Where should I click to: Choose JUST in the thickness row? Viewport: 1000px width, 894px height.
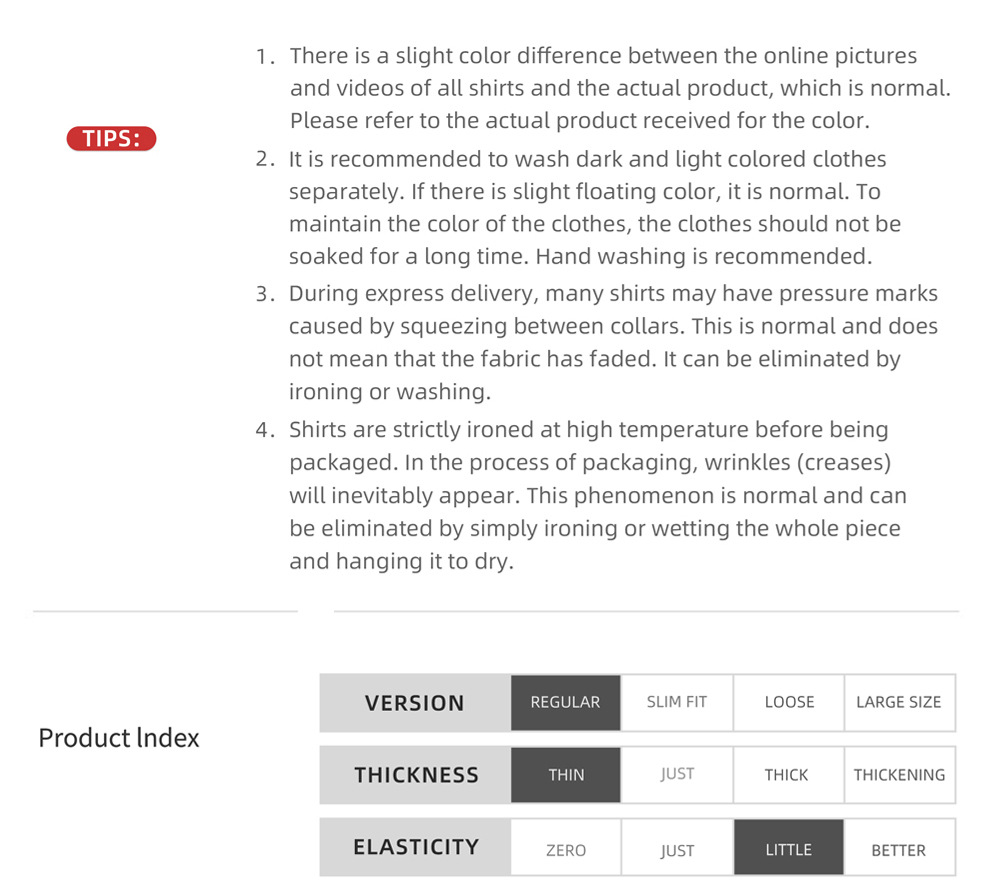point(677,775)
